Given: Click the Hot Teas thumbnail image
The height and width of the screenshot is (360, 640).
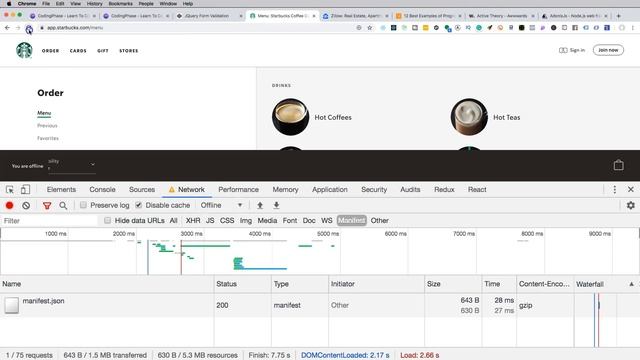Looking at the screenshot, I should click(469, 117).
